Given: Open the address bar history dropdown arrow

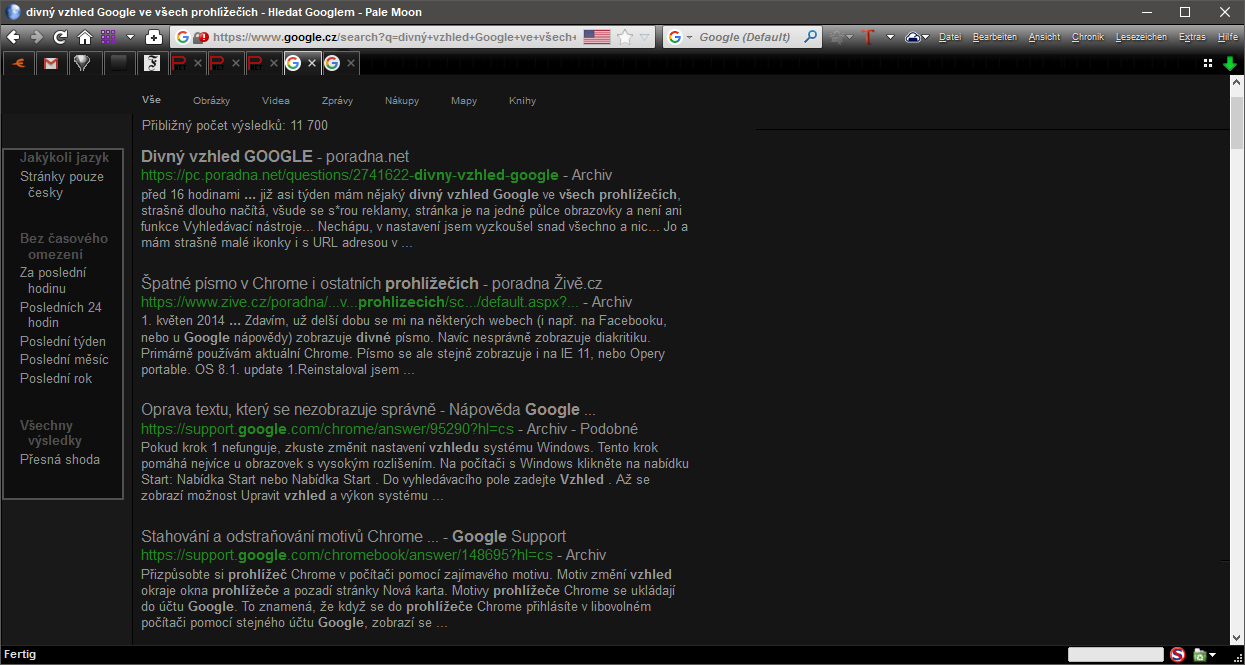Looking at the screenshot, I should click(x=645, y=37).
